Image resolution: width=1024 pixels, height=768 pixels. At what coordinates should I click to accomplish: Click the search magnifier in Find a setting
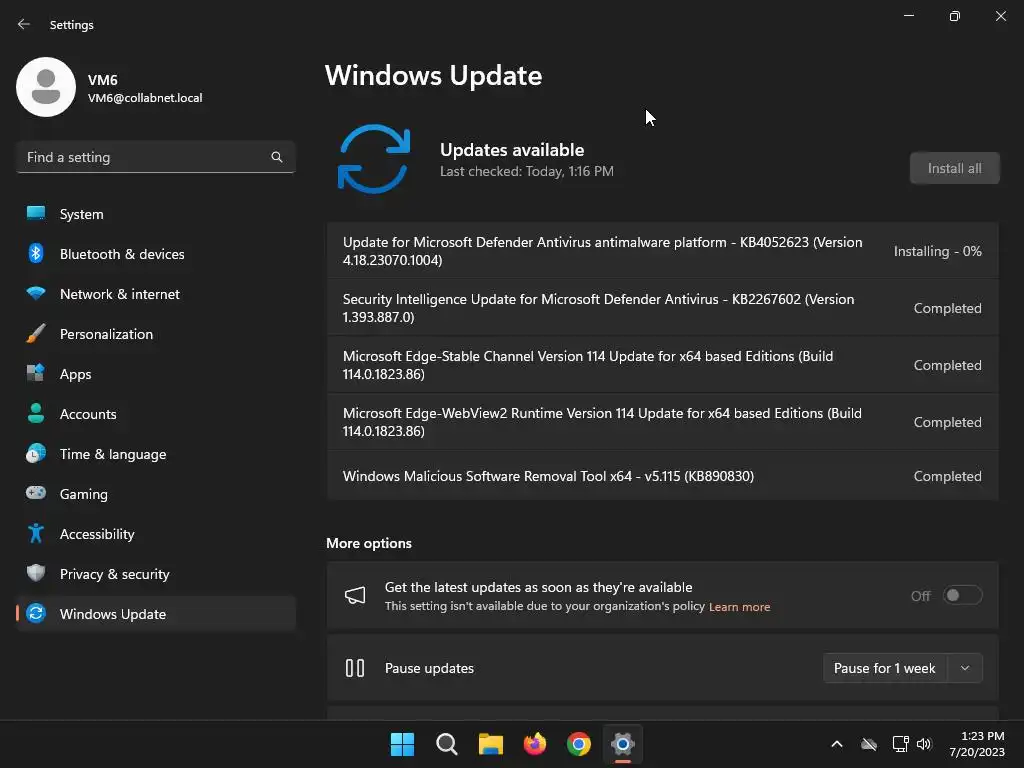click(277, 157)
